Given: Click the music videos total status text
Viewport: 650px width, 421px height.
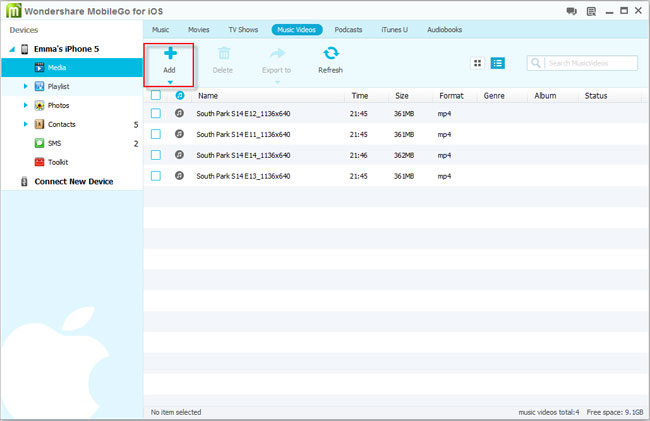Looking at the screenshot, I should point(549,412).
